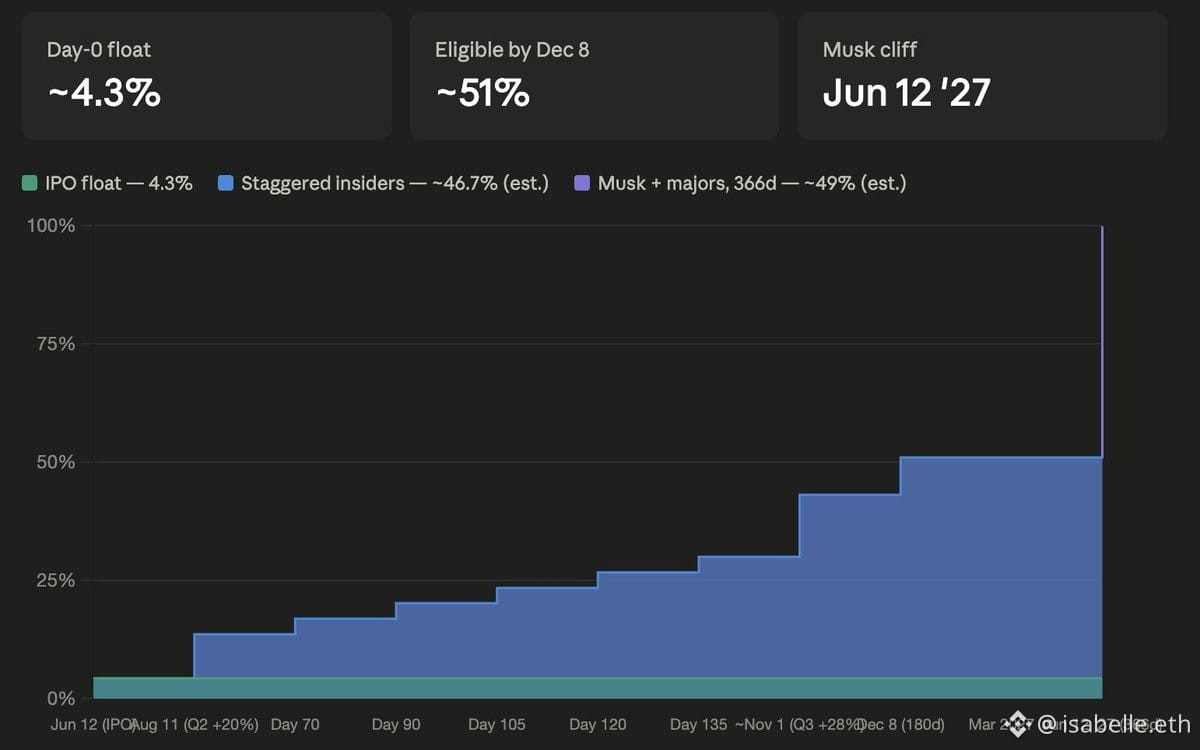Viewport: 1200px width, 750px height.
Task: Click the 'Musk cliff' heading text
Action: coord(870,49)
